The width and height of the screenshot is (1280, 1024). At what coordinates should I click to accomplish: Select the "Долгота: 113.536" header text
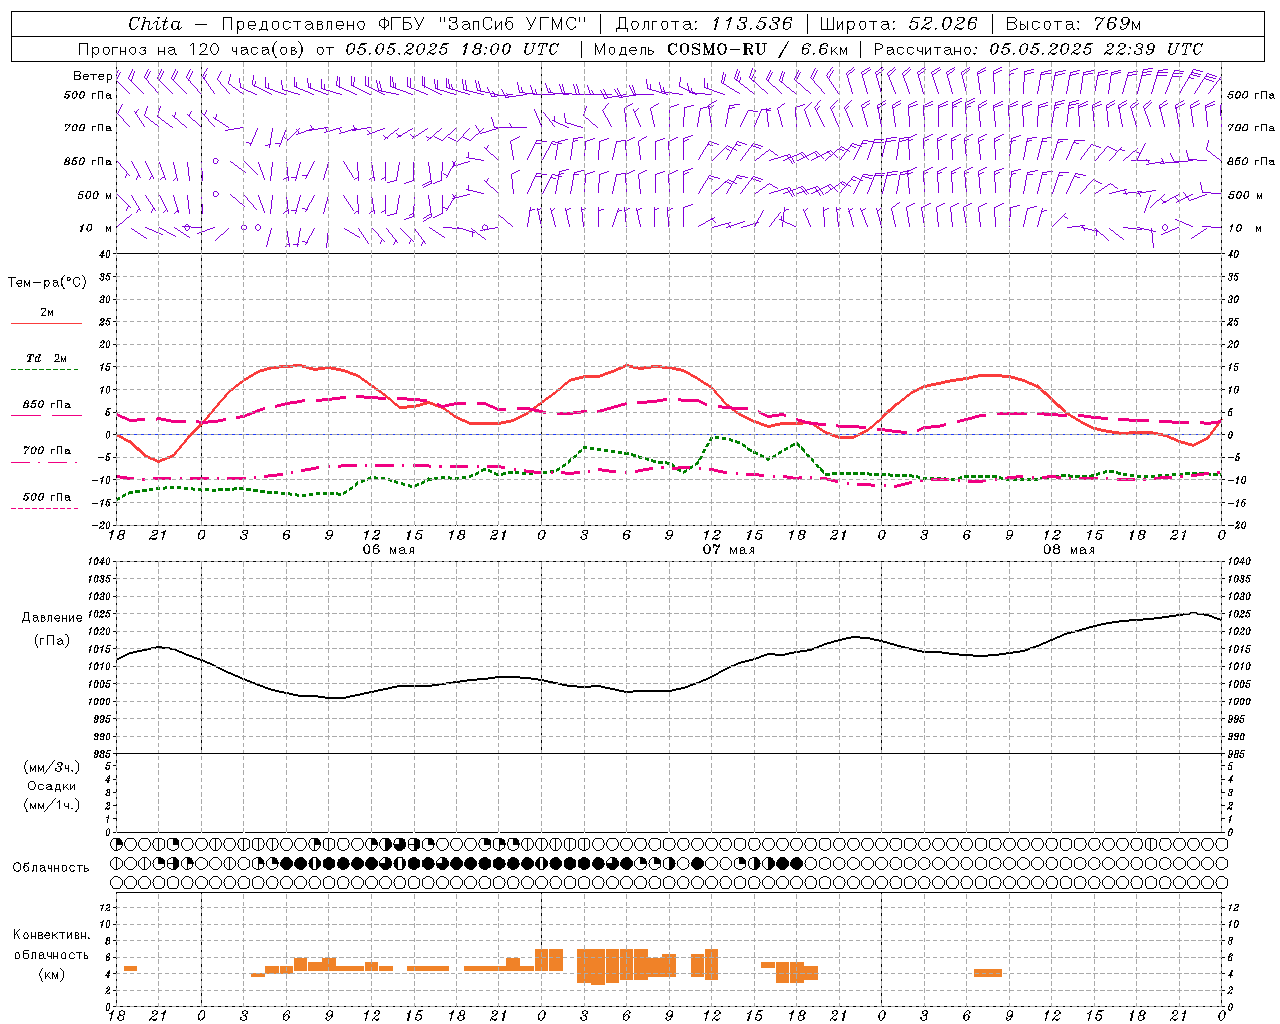click(x=704, y=24)
